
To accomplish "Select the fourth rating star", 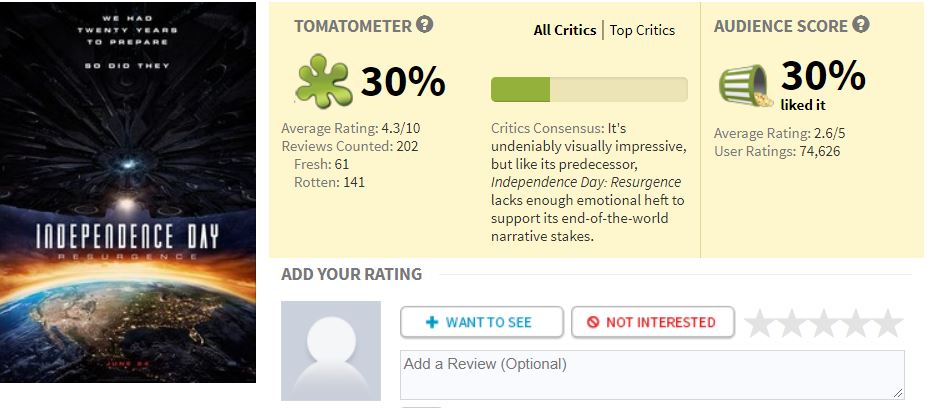I will click(855, 323).
